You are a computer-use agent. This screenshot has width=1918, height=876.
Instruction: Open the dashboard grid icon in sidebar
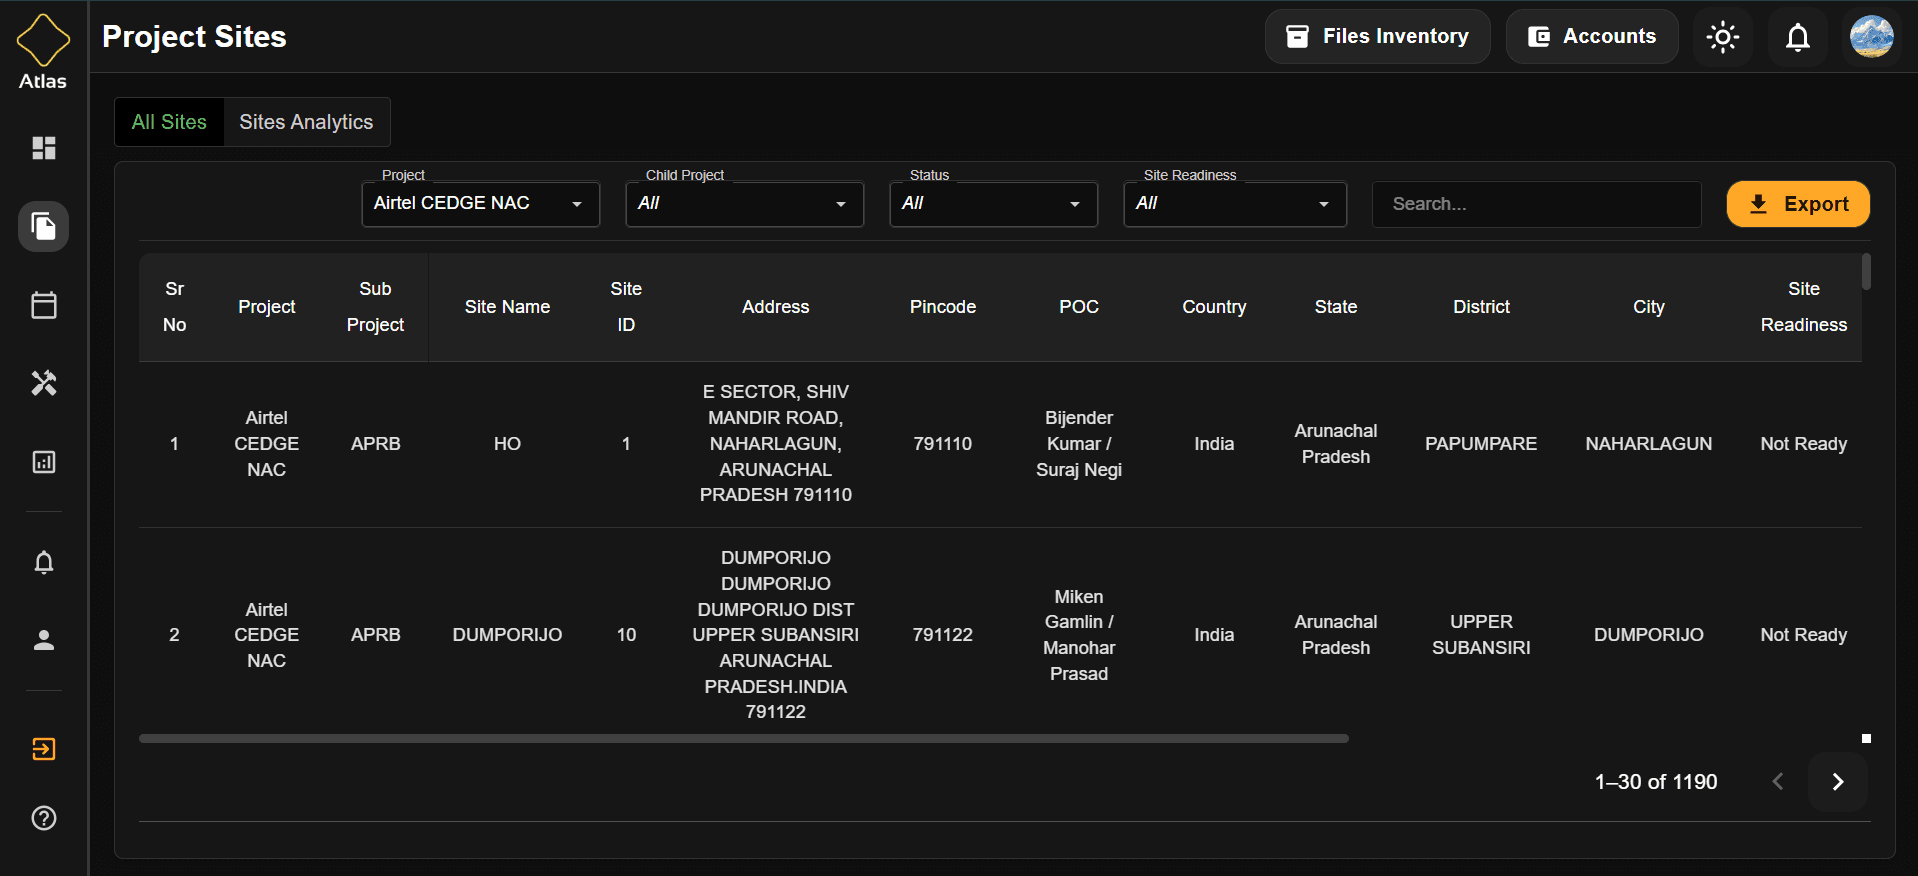(x=43, y=148)
